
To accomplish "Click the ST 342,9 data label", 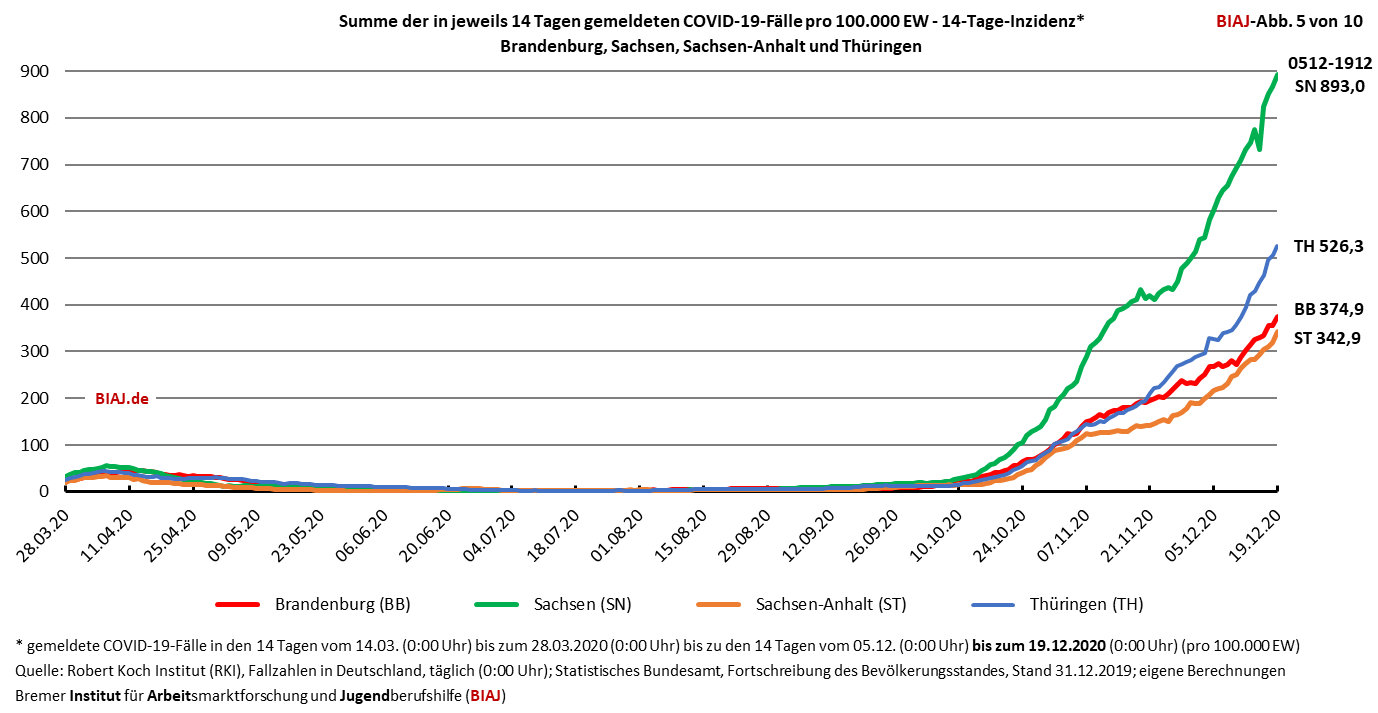I will [x=1328, y=338].
